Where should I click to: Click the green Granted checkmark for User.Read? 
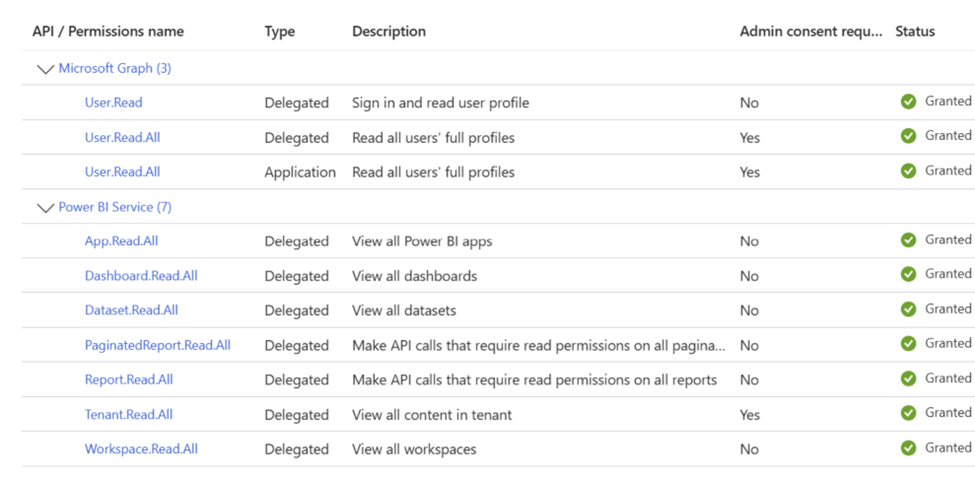tap(908, 101)
